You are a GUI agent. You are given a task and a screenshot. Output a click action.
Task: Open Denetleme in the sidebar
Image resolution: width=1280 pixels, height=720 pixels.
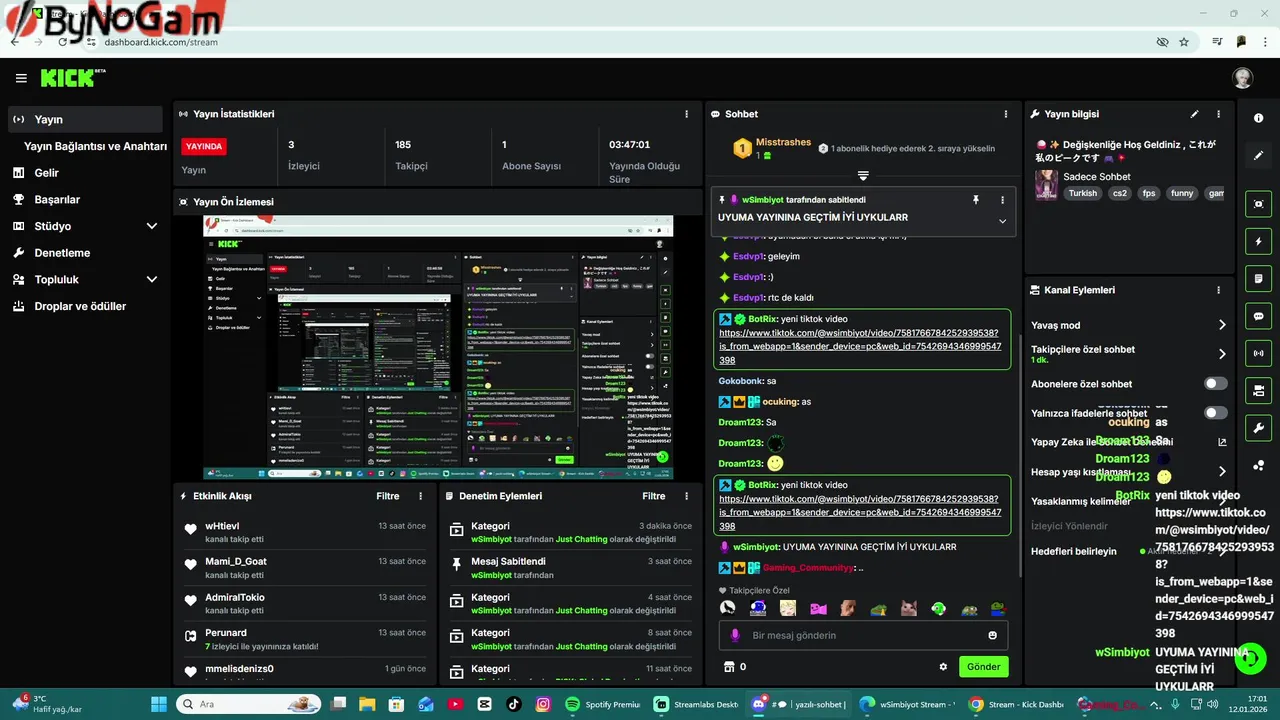tap(62, 253)
